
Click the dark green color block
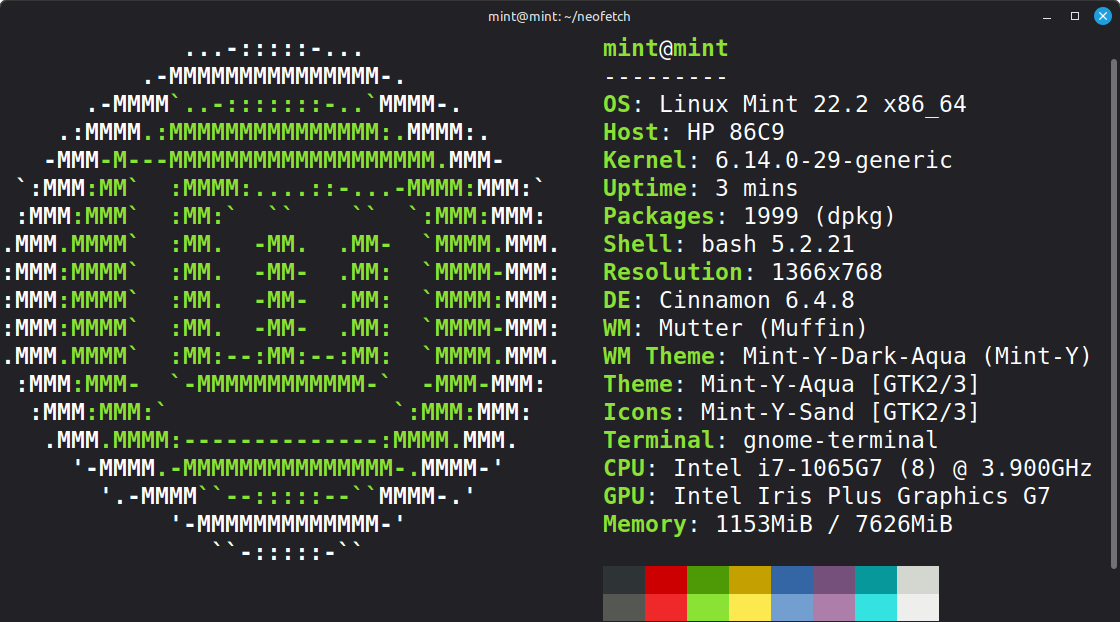[x=708, y=580]
